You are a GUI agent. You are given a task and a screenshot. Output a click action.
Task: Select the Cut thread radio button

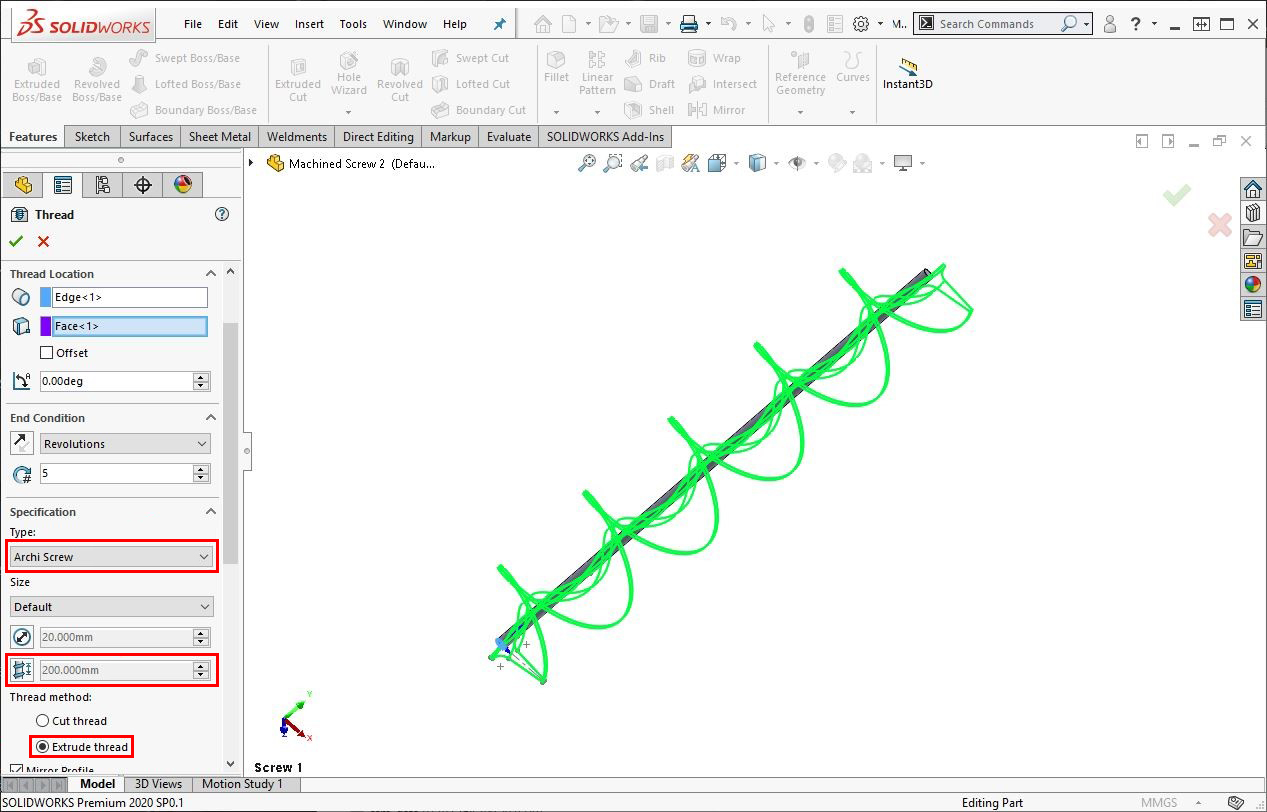42,721
